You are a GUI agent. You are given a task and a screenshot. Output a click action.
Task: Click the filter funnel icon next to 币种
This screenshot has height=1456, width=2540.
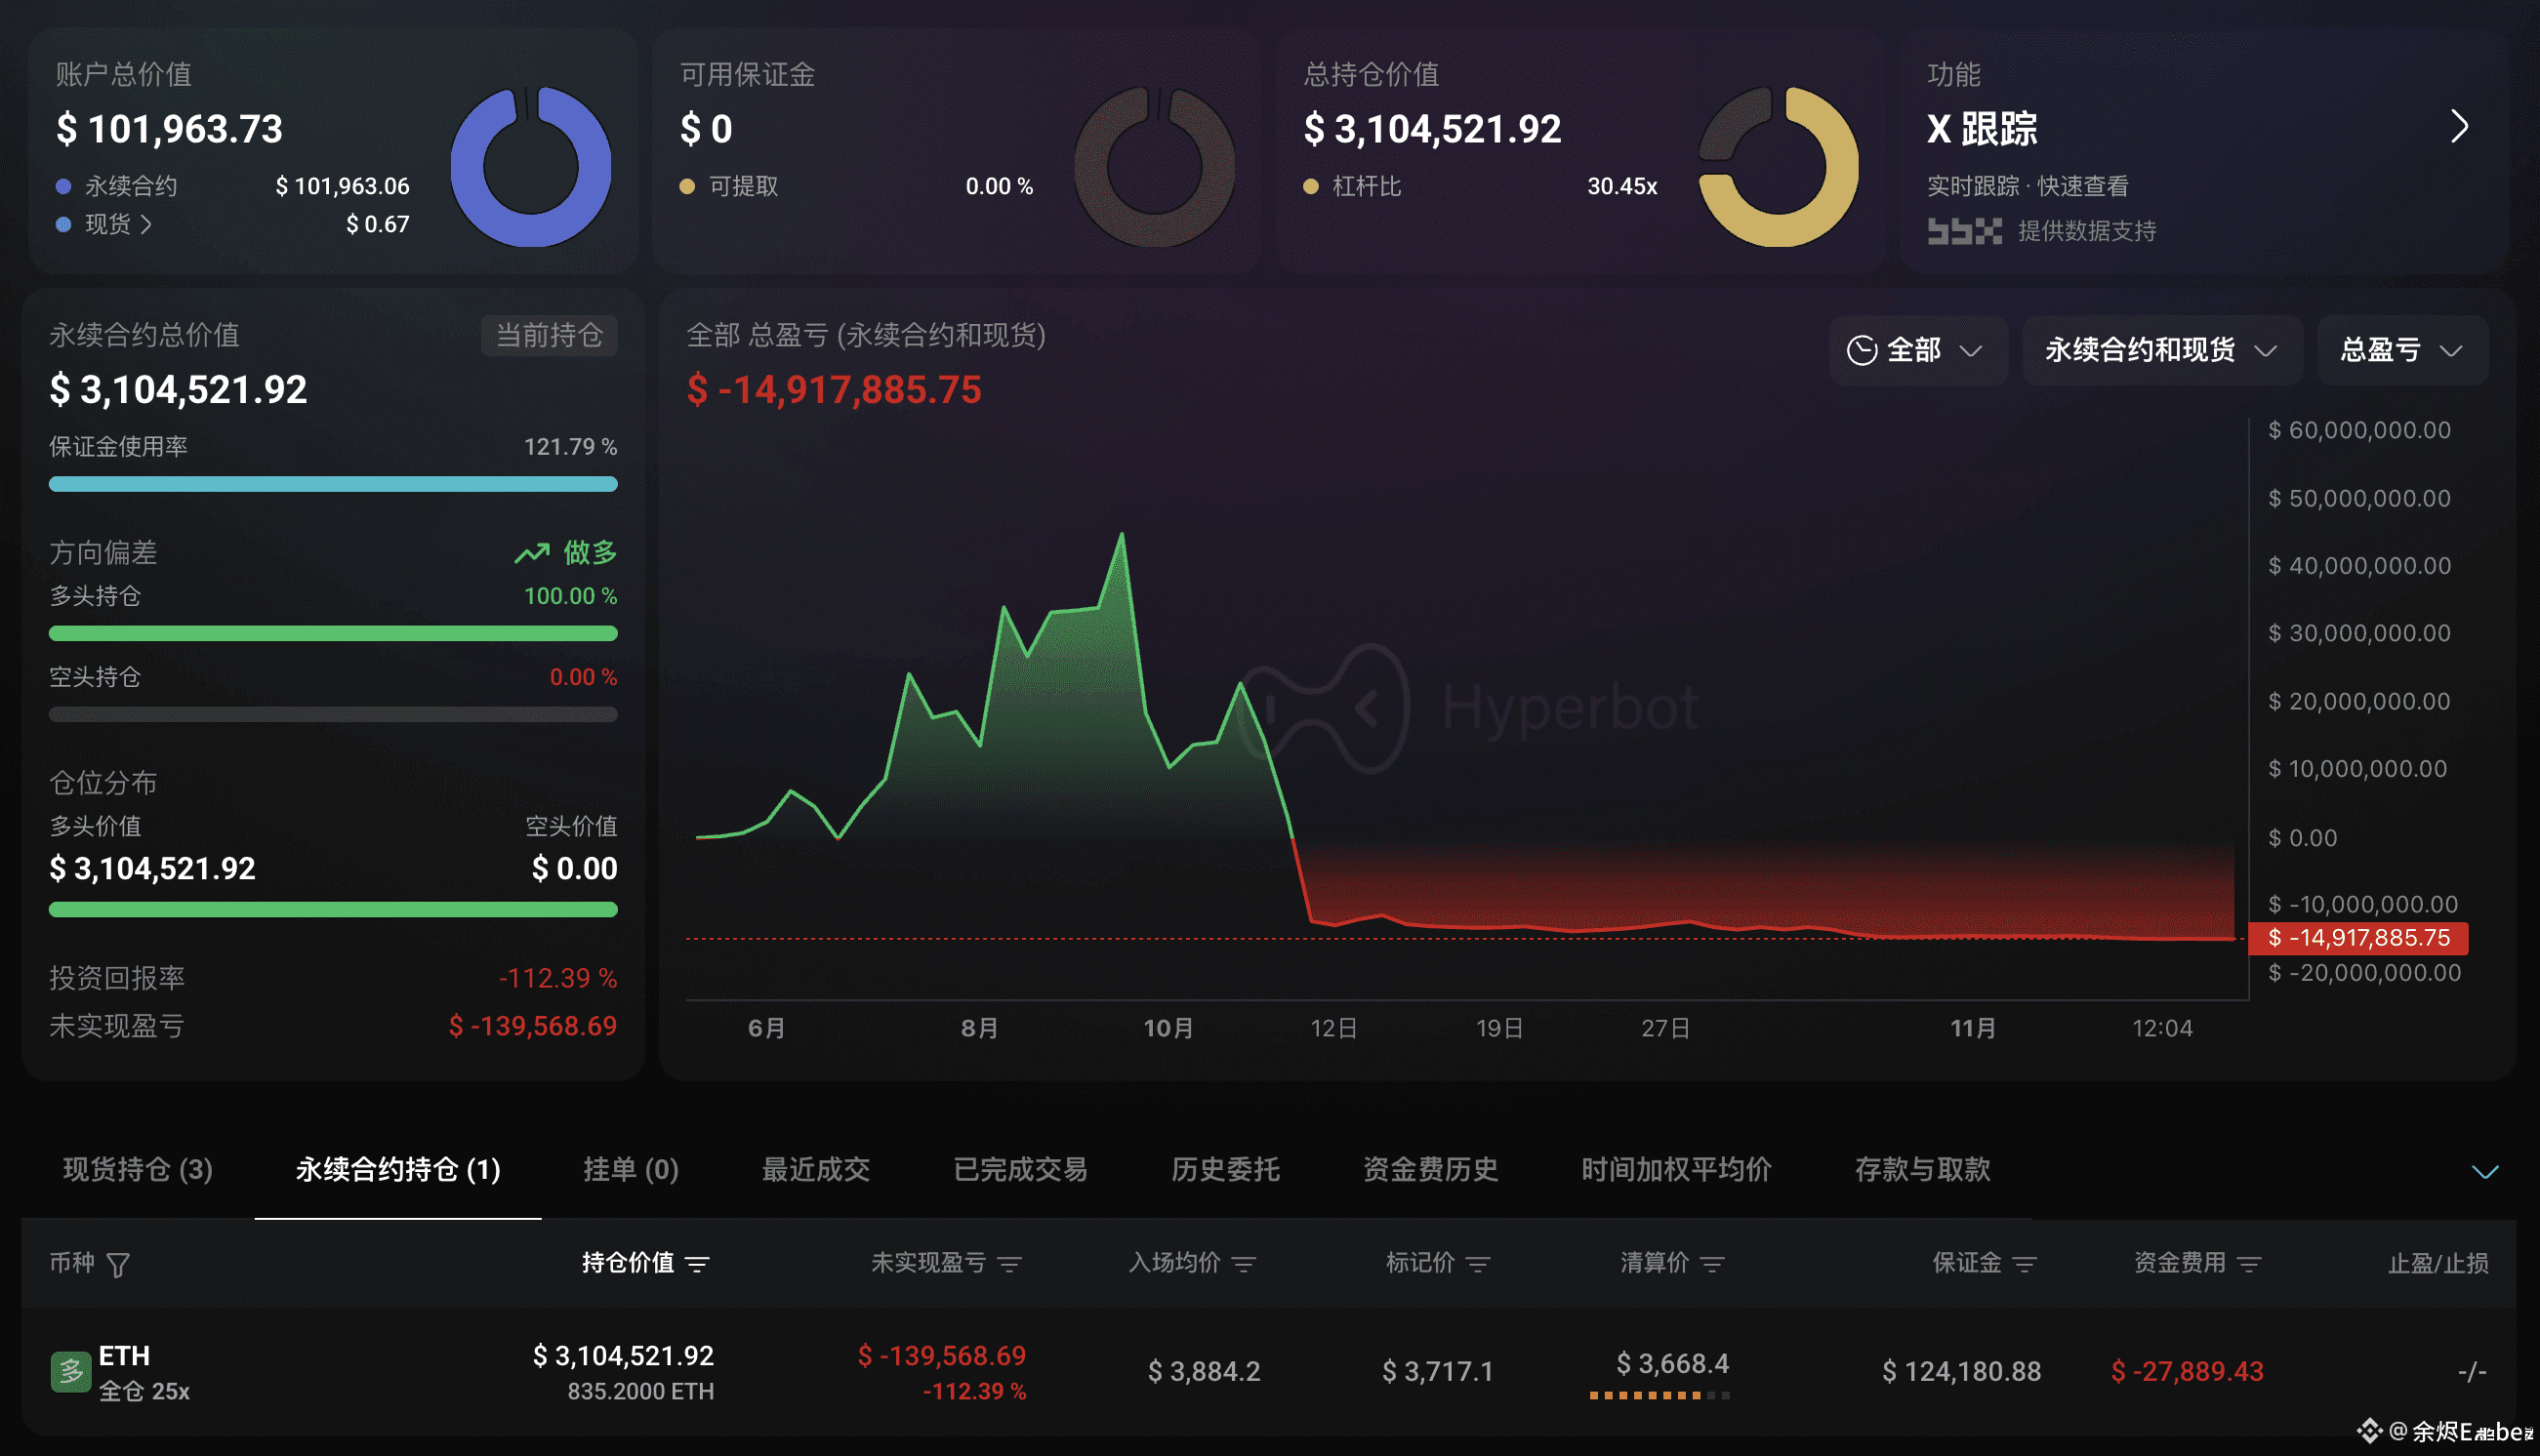point(118,1265)
